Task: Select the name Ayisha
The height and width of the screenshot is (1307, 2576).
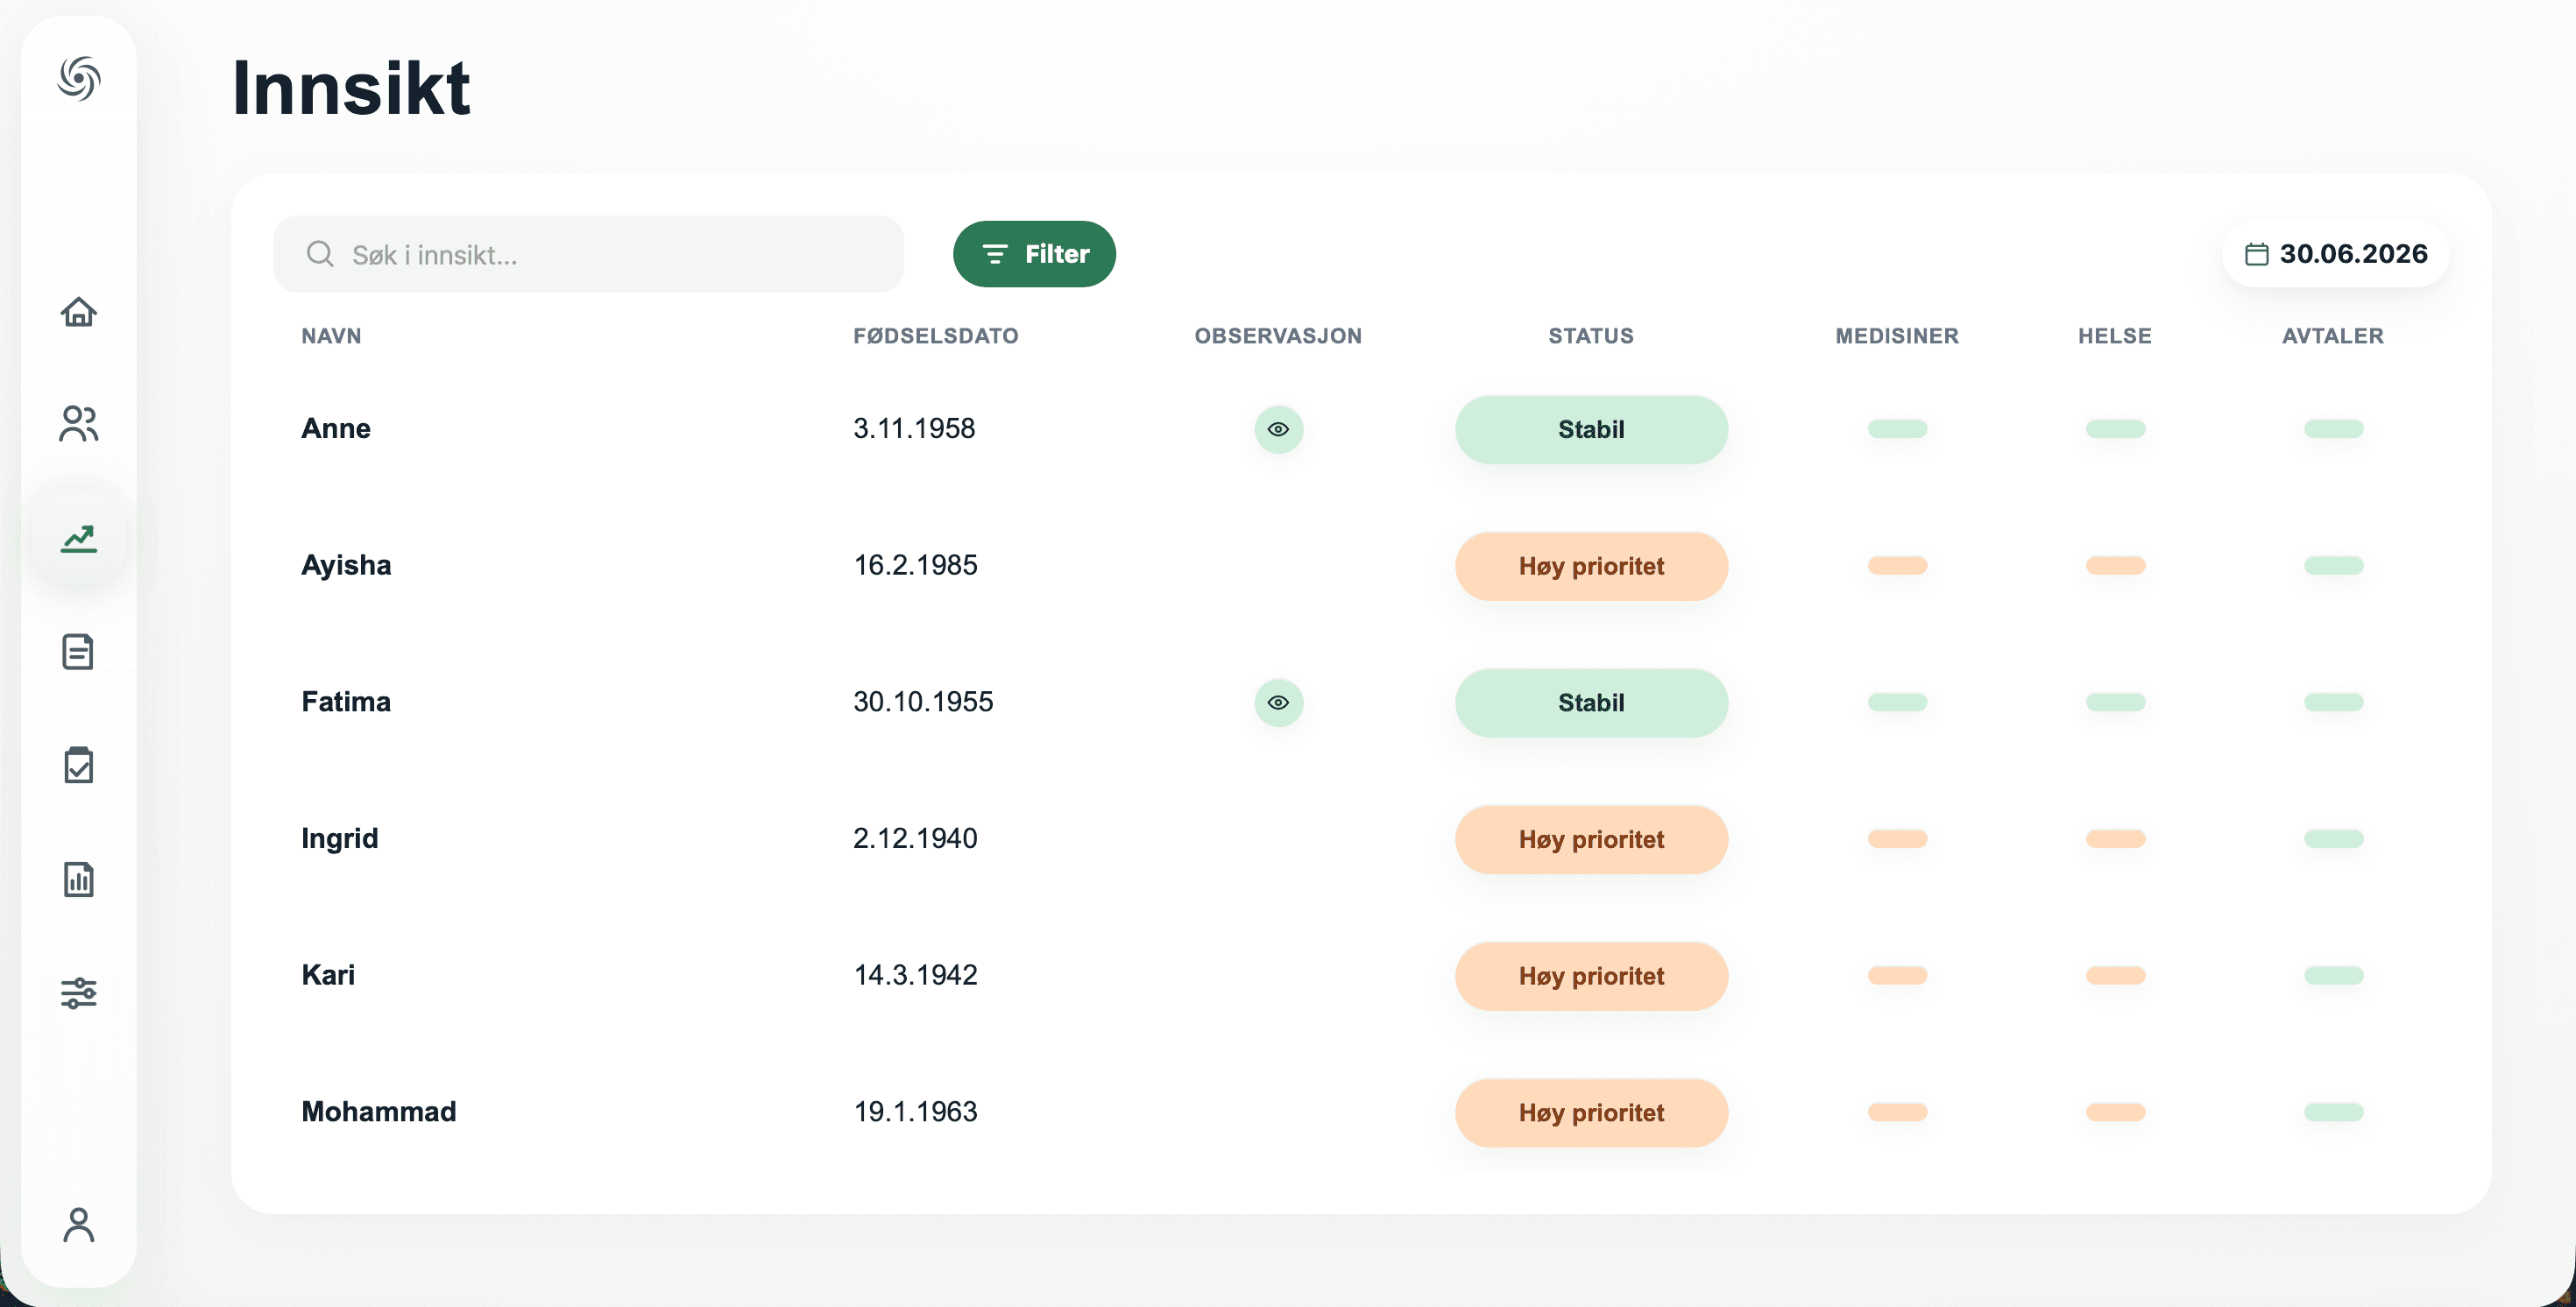Action: point(346,566)
